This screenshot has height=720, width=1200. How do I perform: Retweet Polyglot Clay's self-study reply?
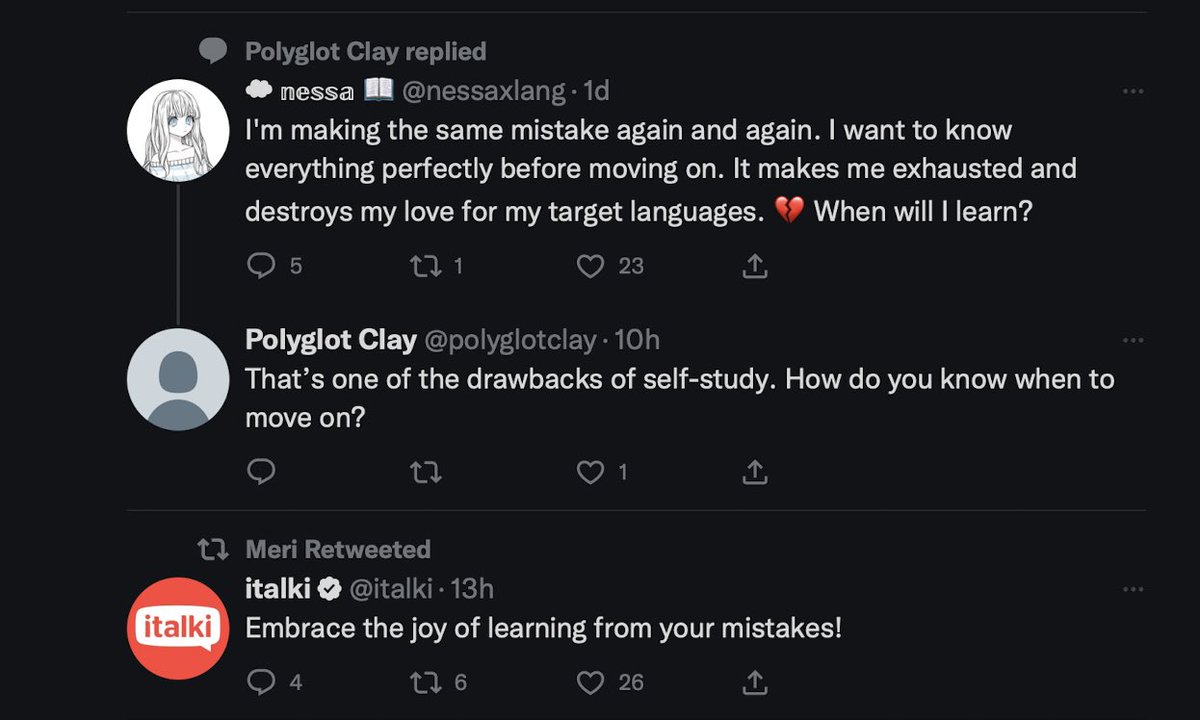pos(426,471)
